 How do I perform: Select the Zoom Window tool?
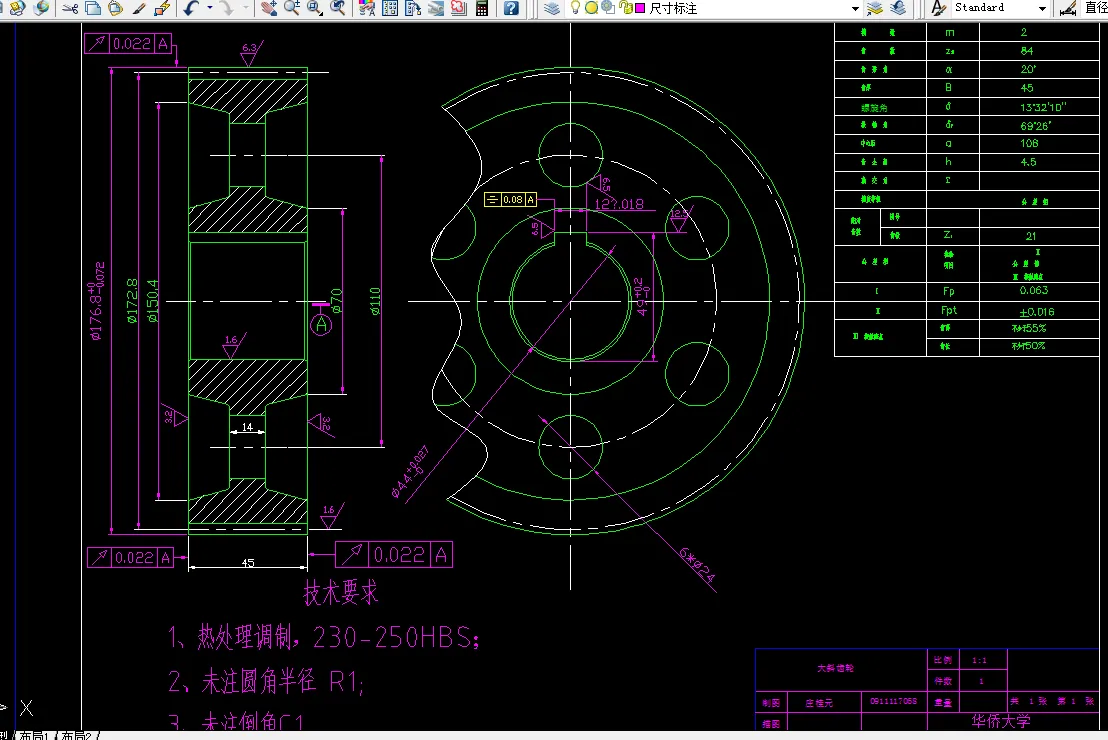coord(314,8)
